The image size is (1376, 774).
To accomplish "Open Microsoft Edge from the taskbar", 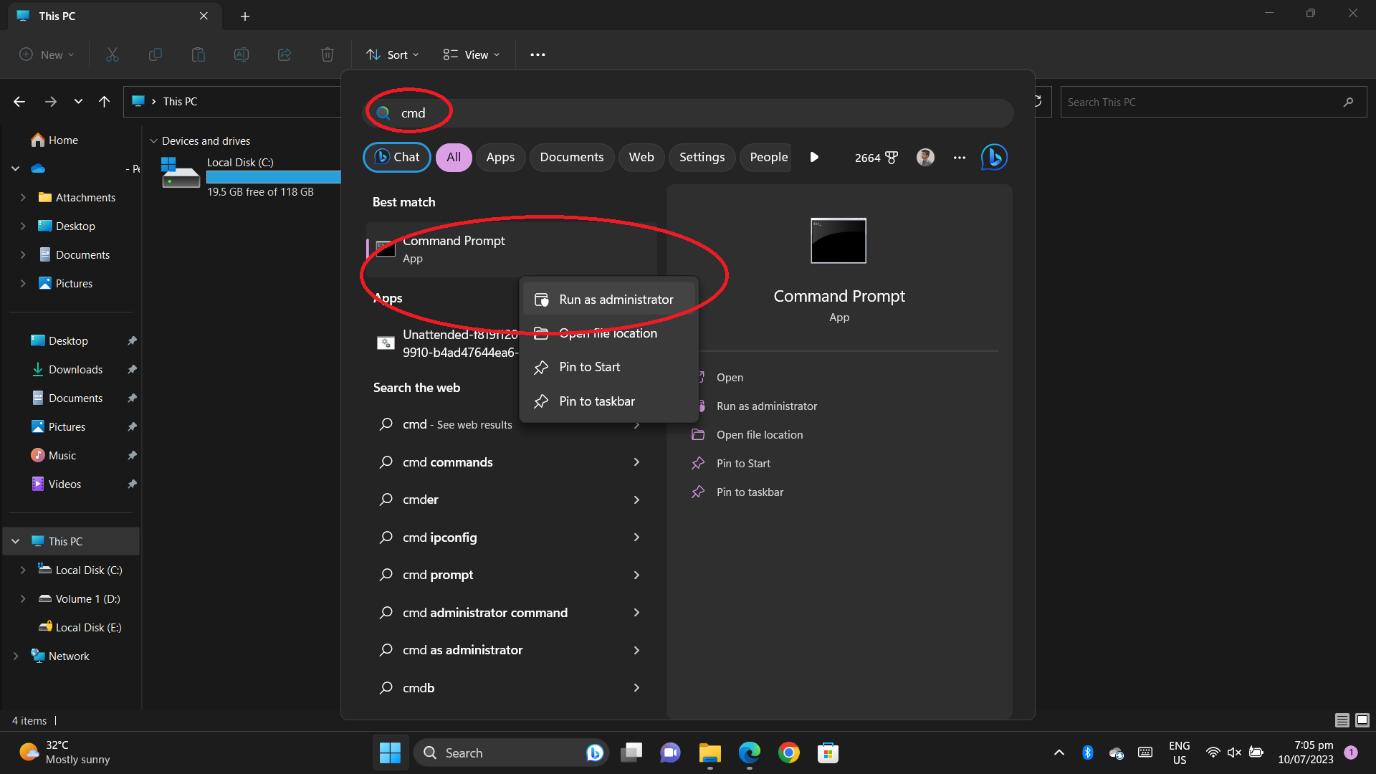I will tap(749, 753).
